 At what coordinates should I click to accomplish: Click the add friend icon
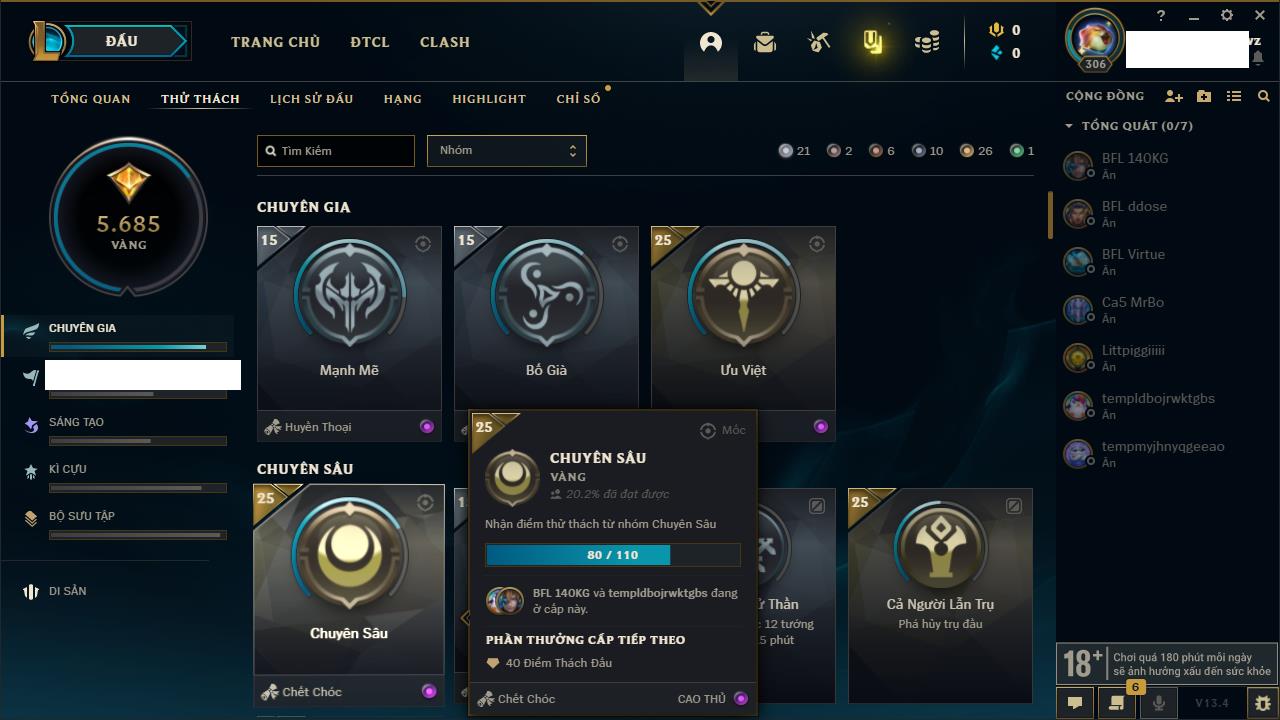[x=1174, y=96]
